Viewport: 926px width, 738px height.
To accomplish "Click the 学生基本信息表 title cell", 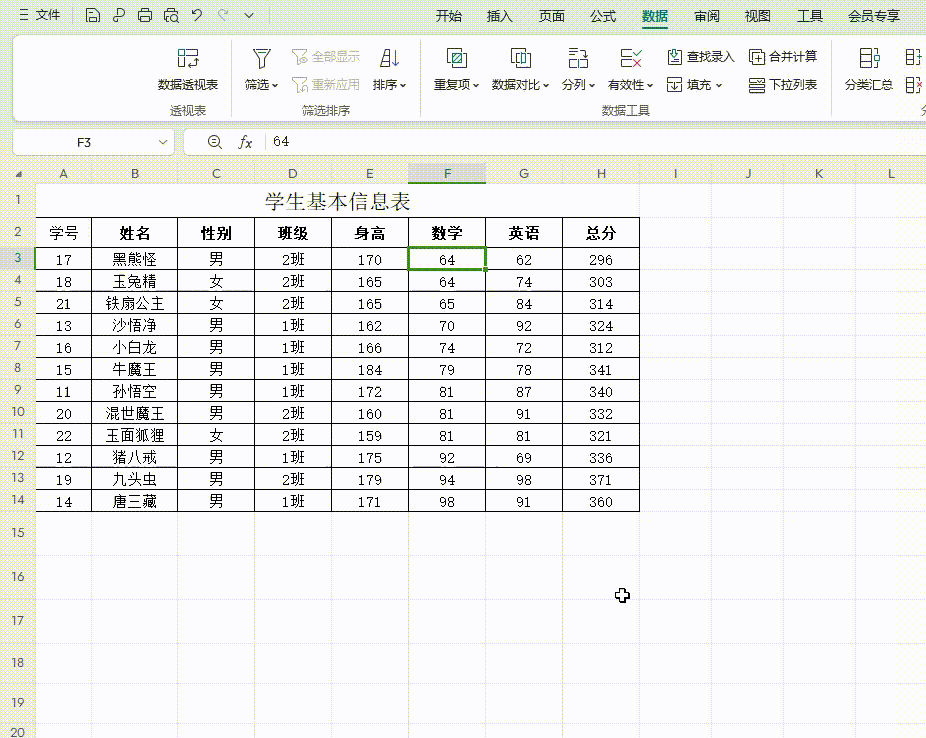I will point(337,201).
